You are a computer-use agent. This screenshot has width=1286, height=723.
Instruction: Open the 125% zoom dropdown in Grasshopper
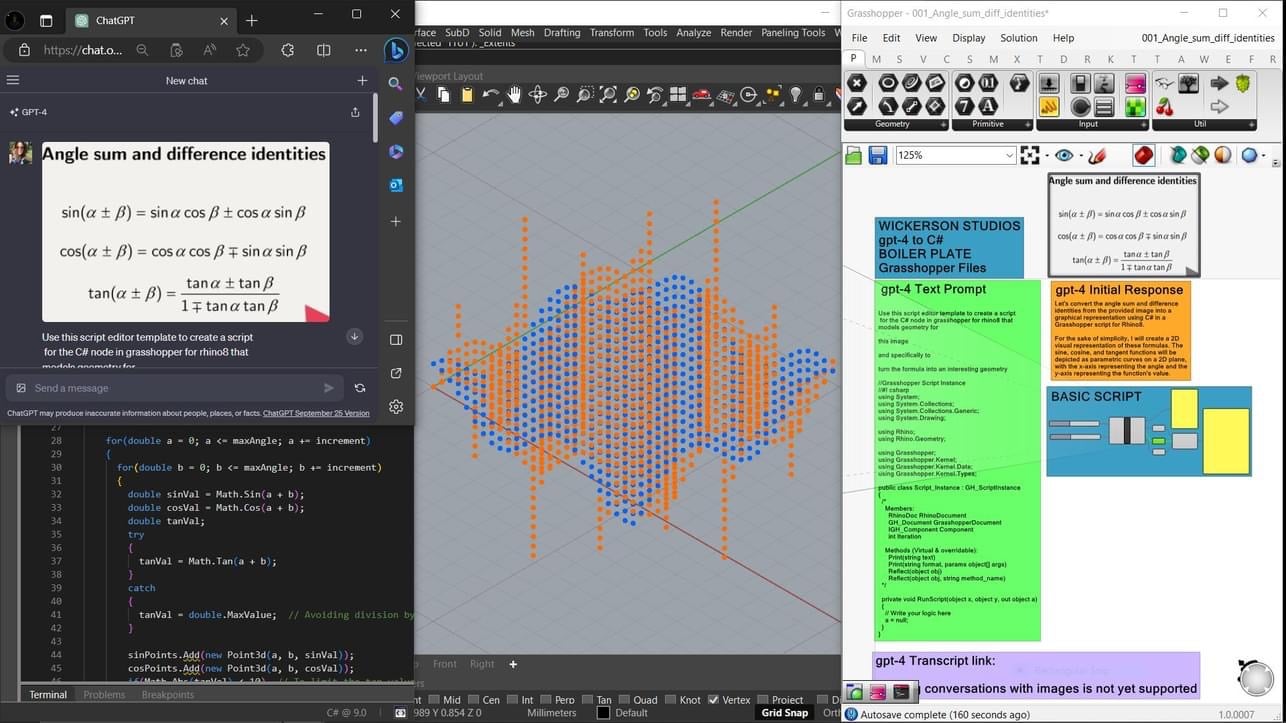pos(1009,155)
